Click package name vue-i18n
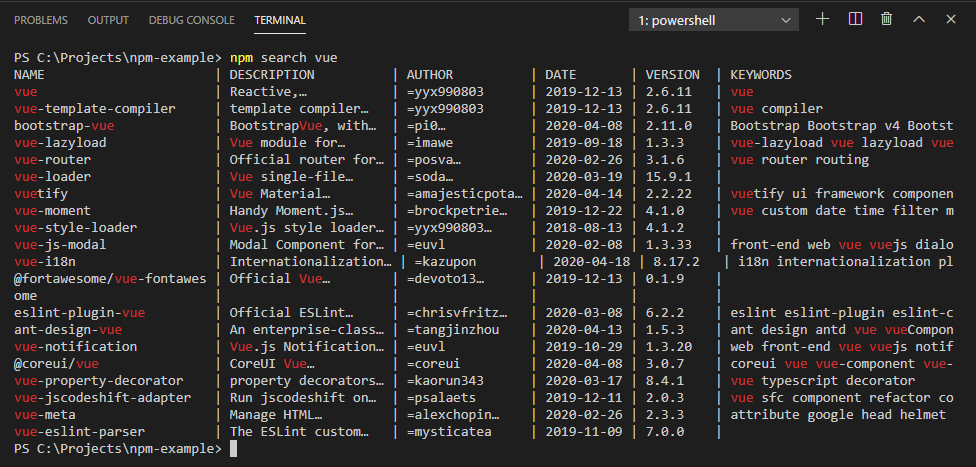 tap(45, 262)
